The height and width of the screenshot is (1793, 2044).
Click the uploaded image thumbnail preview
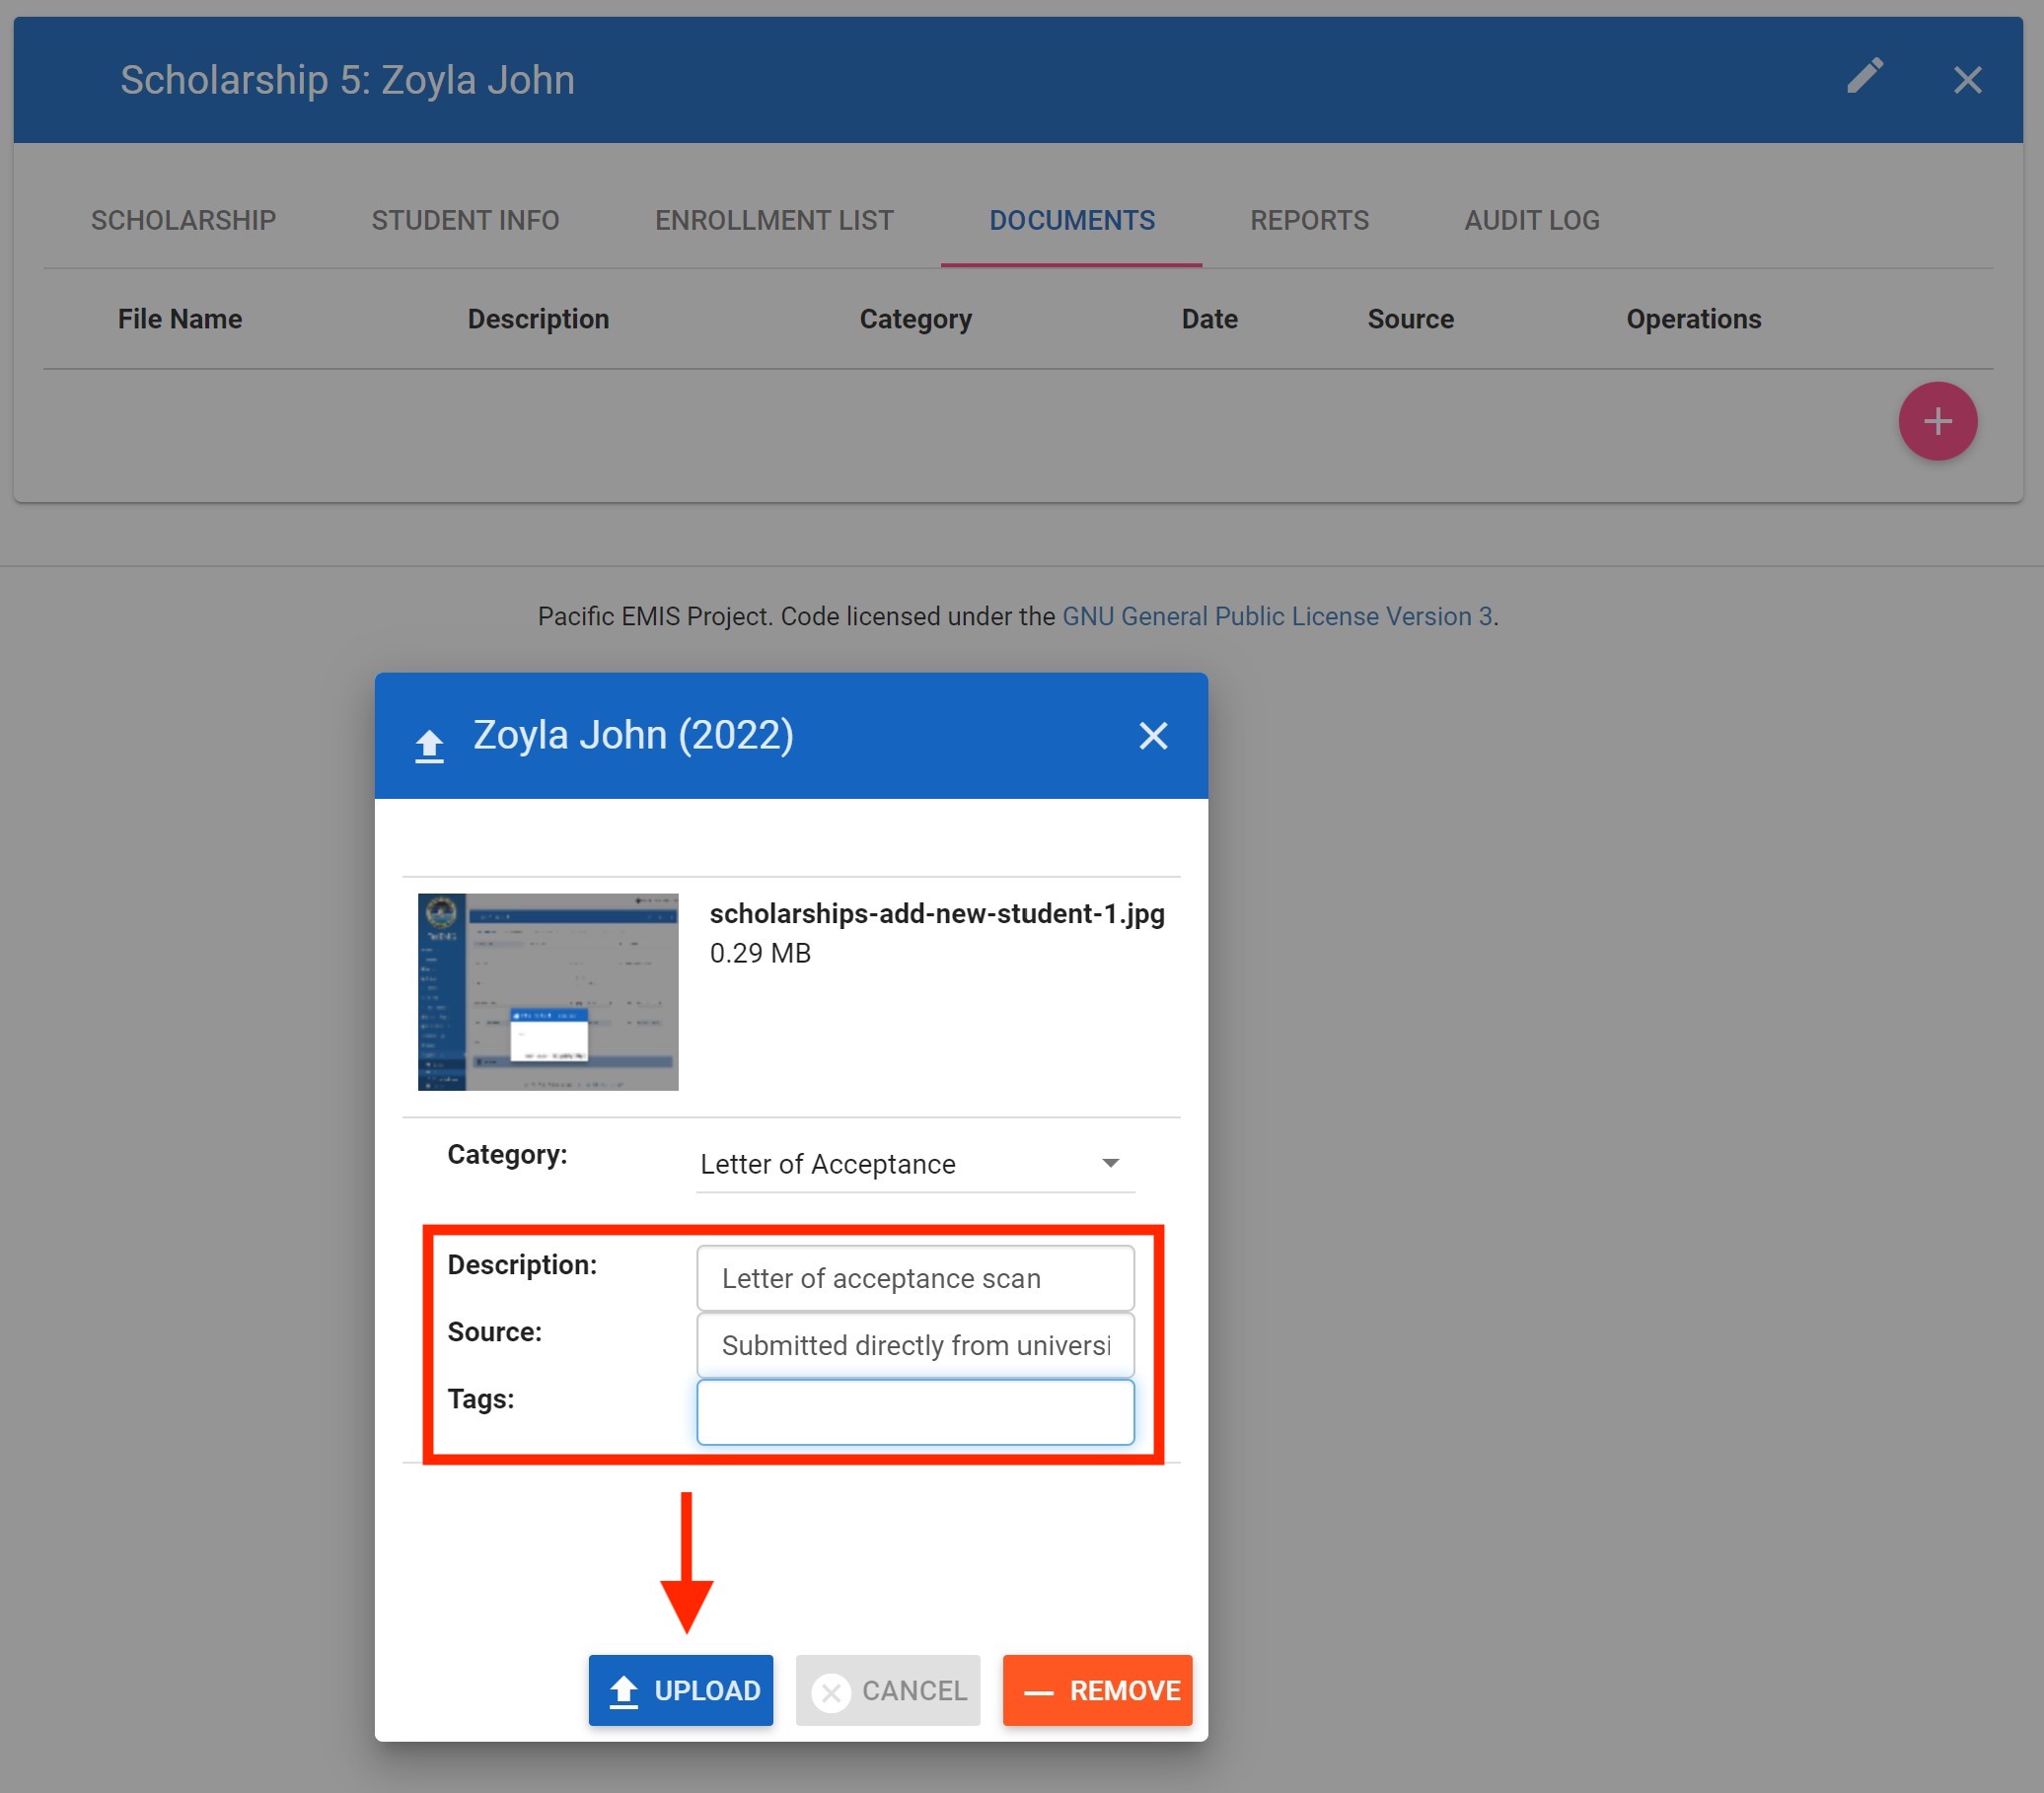pyautogui.click(x=548, y=991)
